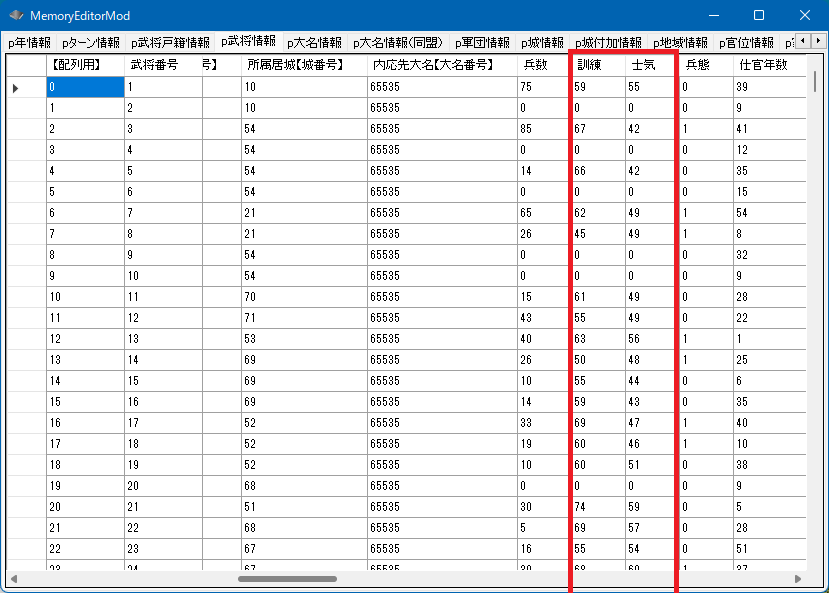Sort by the 仕官年数 column header
The image size is (829, 593).
coord(762,64)
